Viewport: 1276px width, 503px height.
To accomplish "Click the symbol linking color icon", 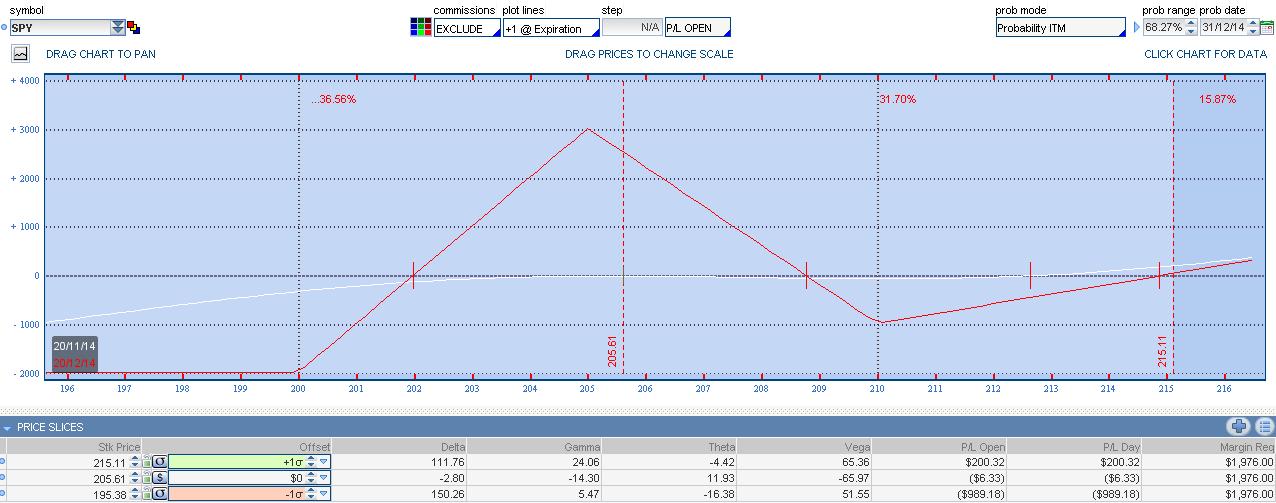I will click(x=134, y=28).
